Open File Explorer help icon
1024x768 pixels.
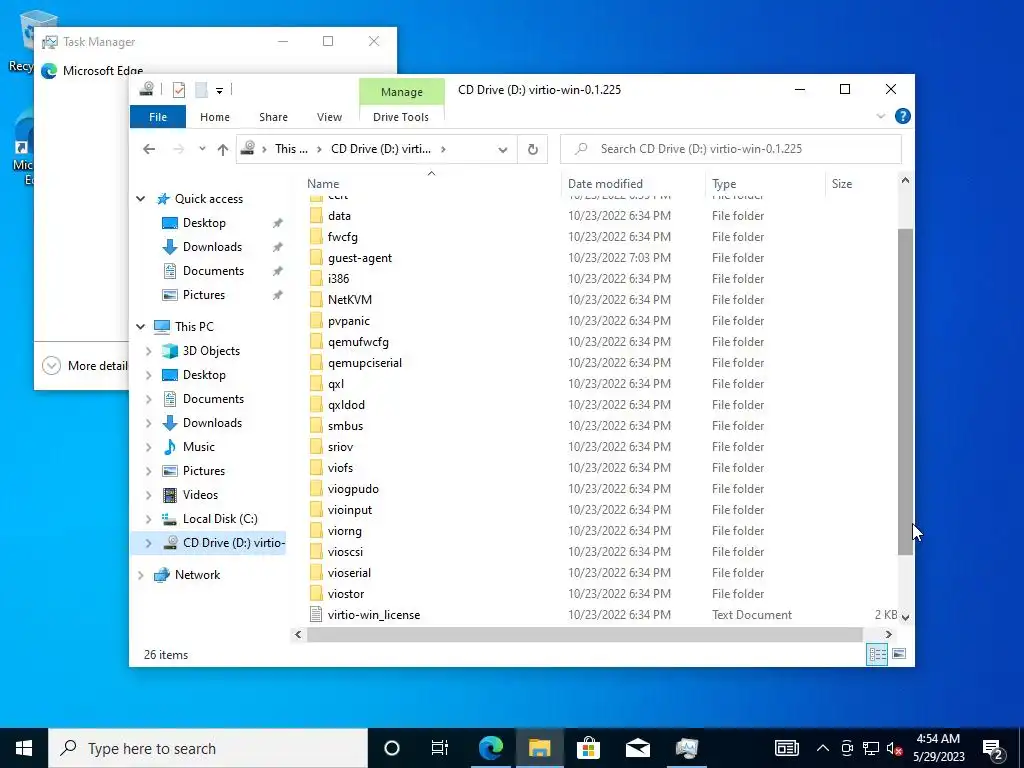(903, 116)
